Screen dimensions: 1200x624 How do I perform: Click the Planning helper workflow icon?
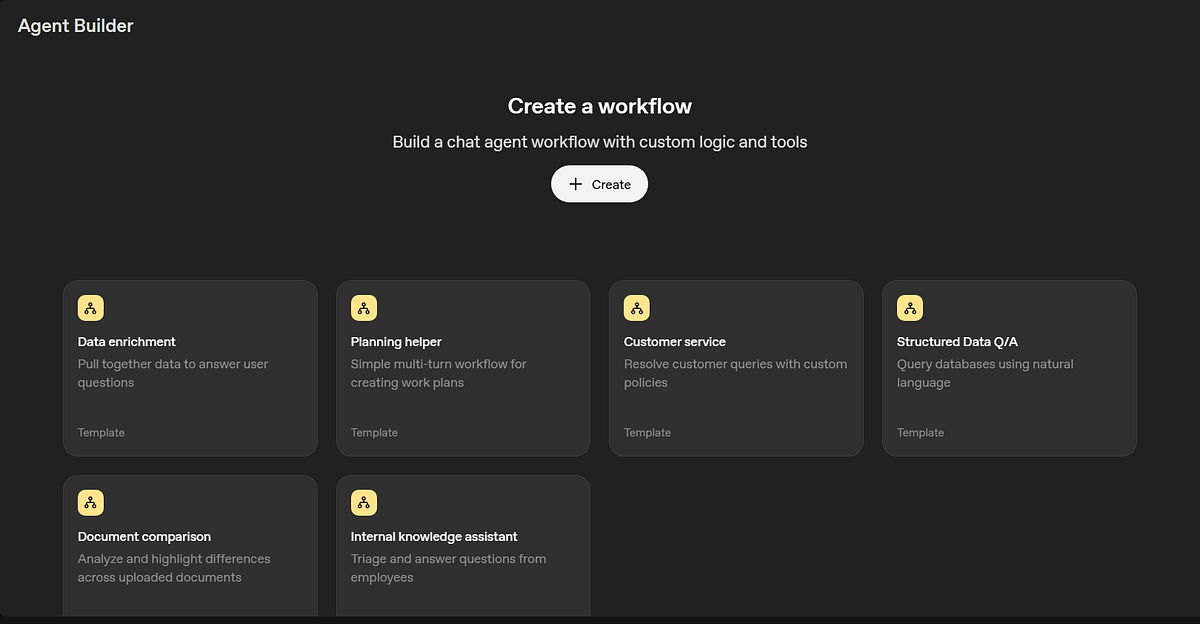pyautogui.click(x=363, y=307)
